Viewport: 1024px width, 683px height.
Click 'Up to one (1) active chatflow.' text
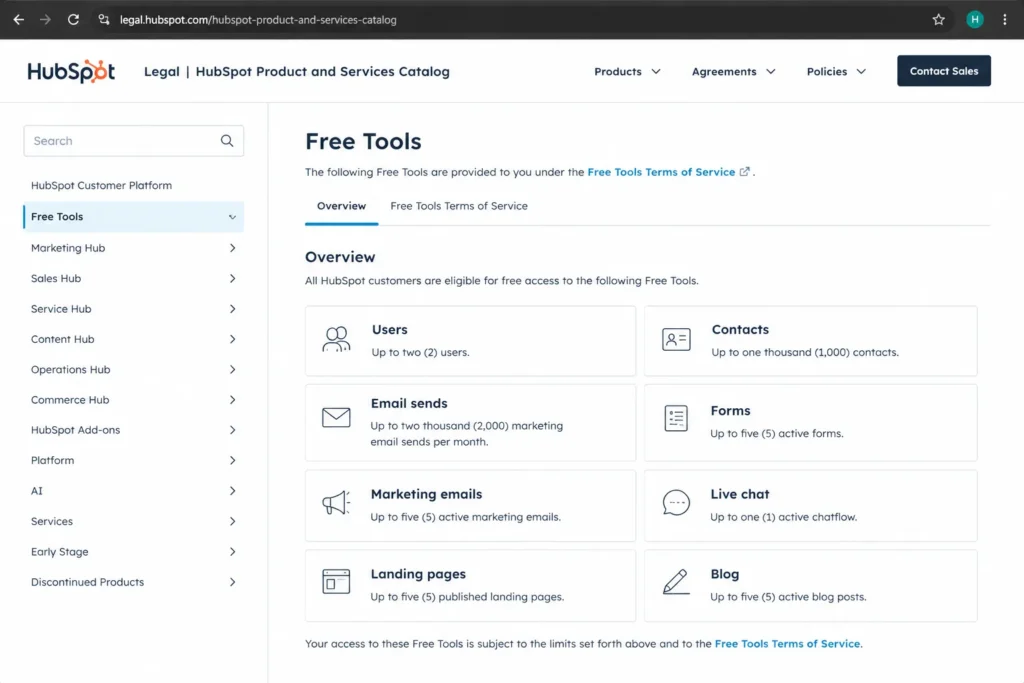pos(783,516)
